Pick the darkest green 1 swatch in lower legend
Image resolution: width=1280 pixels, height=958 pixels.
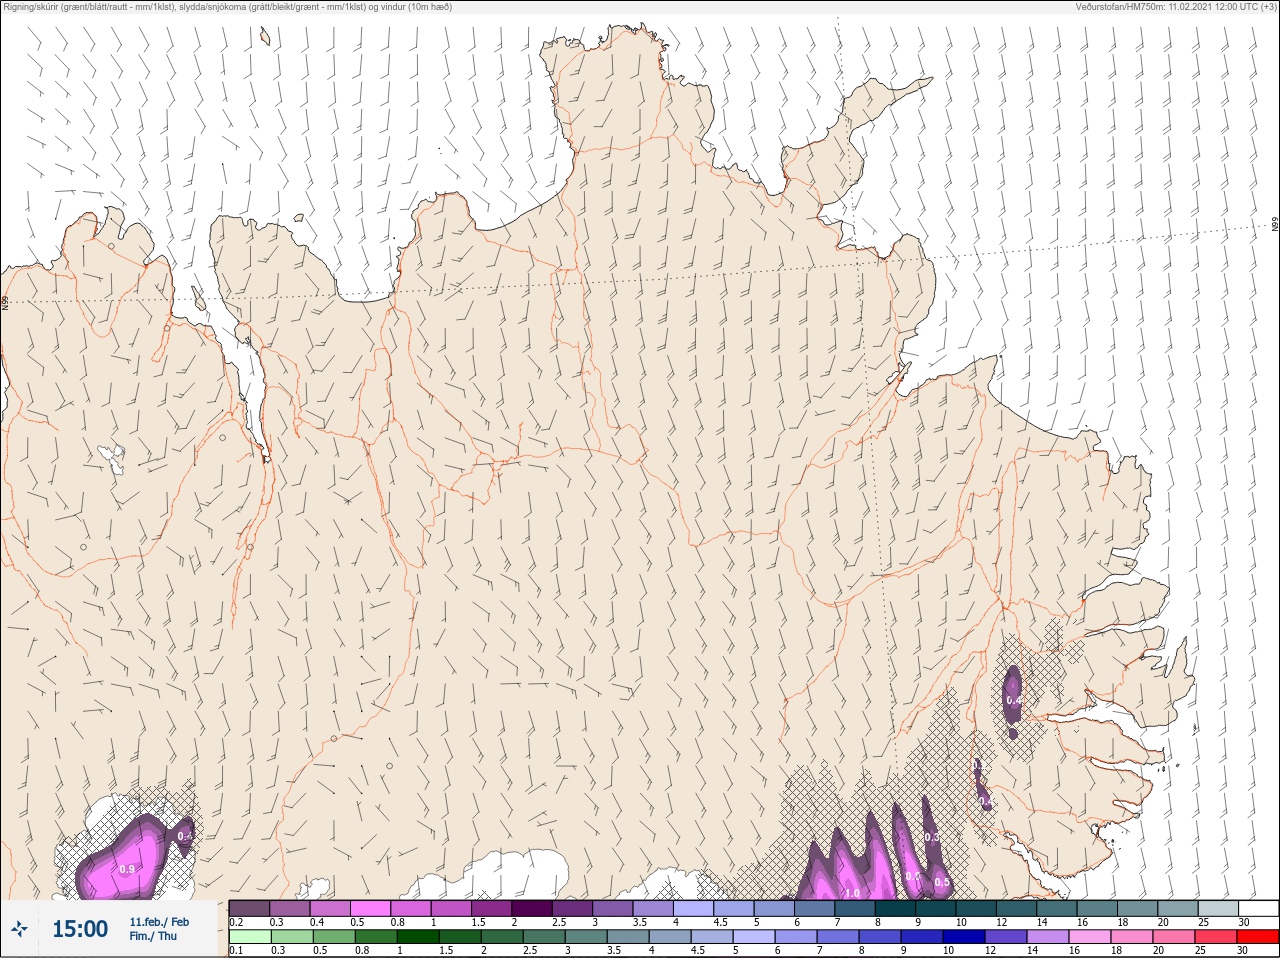(416, 937)
